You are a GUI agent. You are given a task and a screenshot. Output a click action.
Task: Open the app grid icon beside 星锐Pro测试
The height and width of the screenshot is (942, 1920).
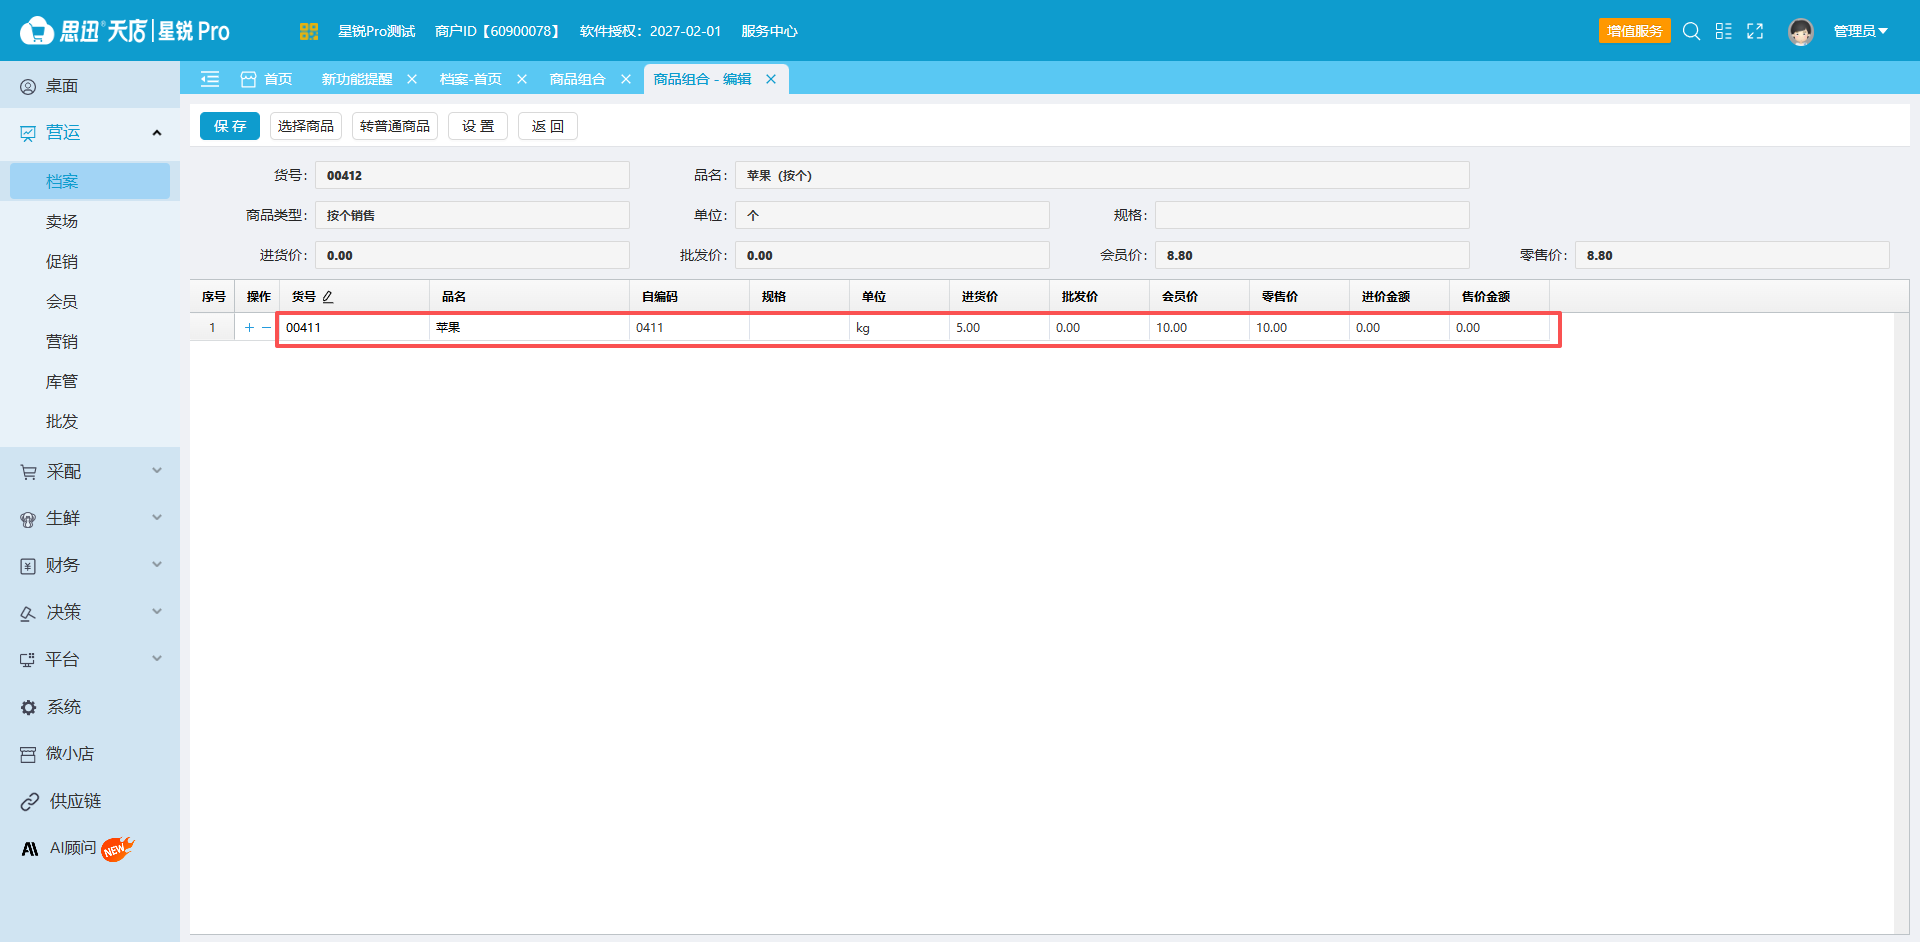pyautogui.click(x=308, y=31)
